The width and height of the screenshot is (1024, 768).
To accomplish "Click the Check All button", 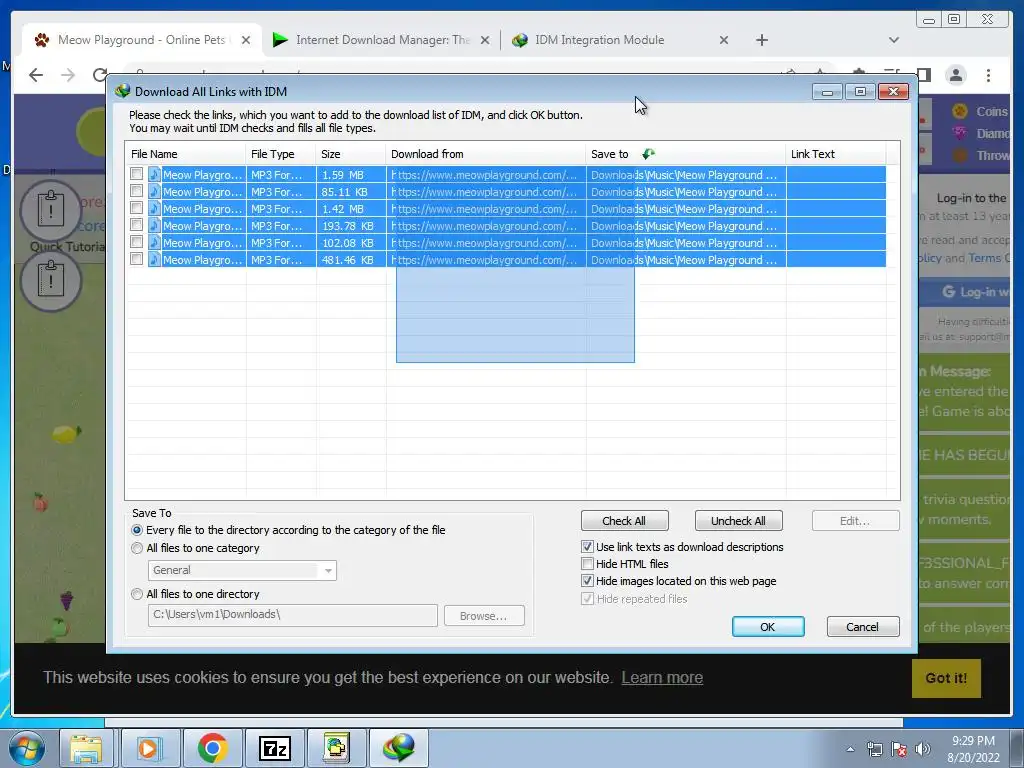I will click(x=624, y=520).
